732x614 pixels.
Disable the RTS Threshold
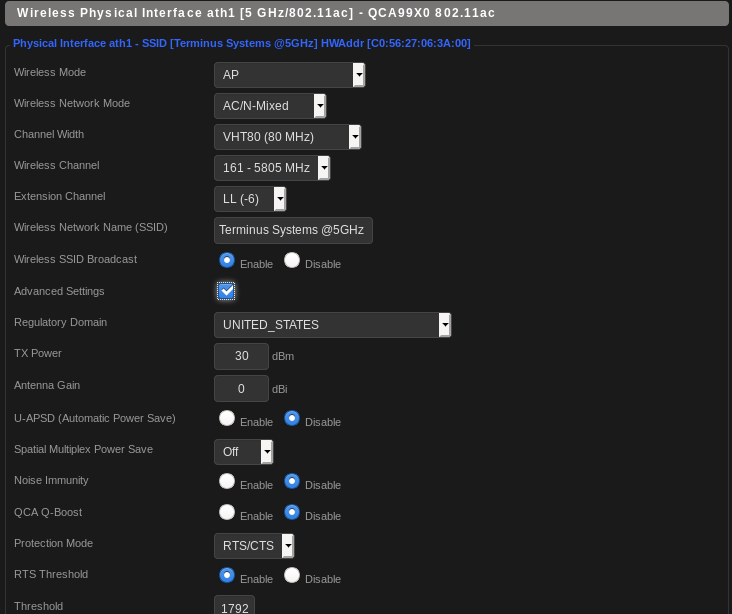pyautogui.click(x=292, y=575)
